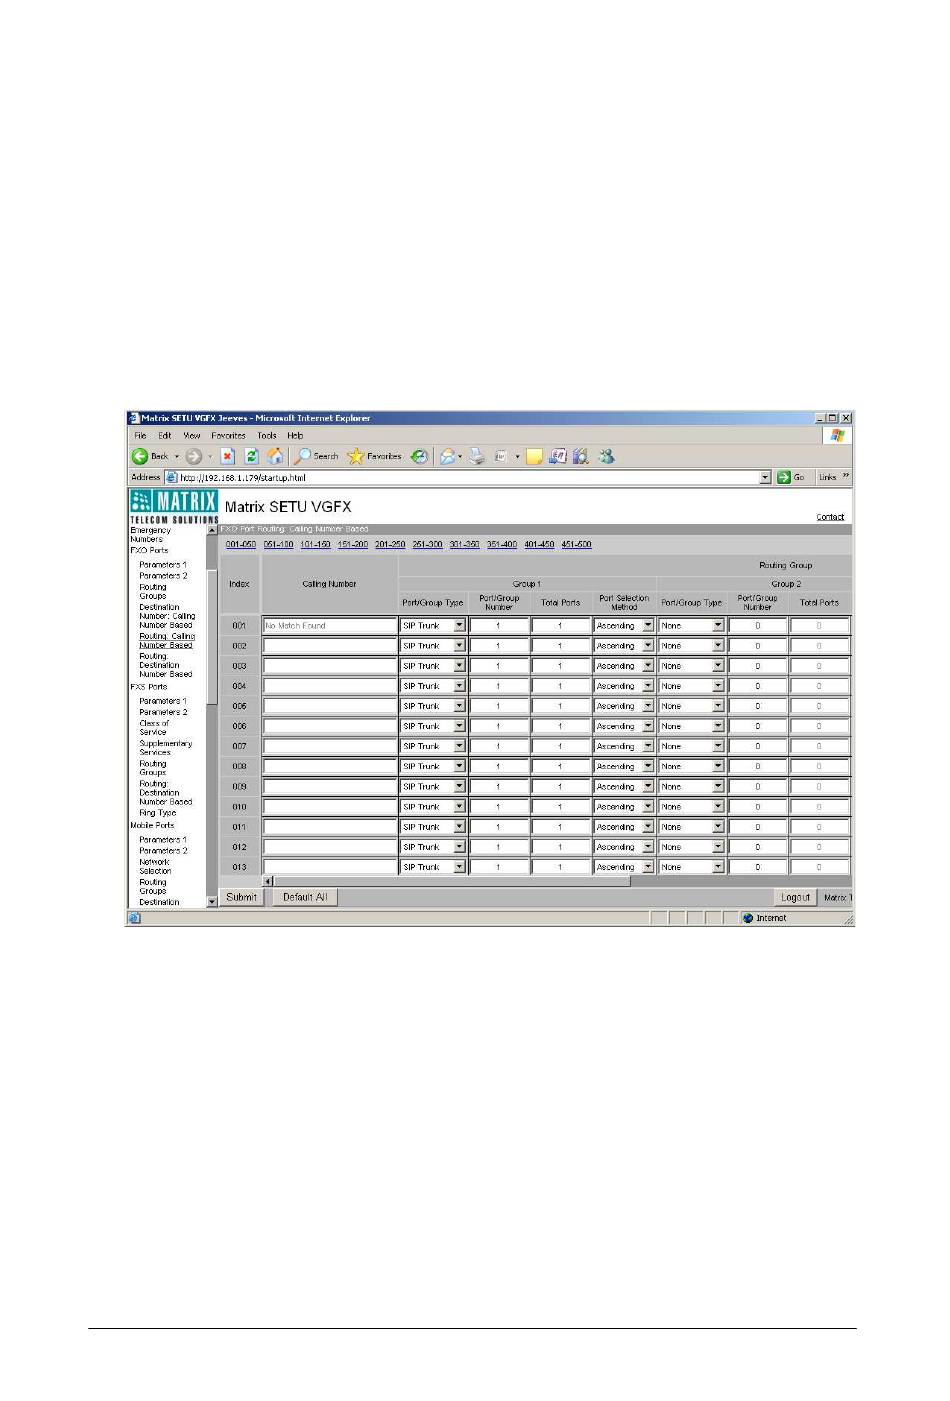Open Port Selection Method dropdown for row 008
Screen dimensions: 950x1401
point(648,766)
